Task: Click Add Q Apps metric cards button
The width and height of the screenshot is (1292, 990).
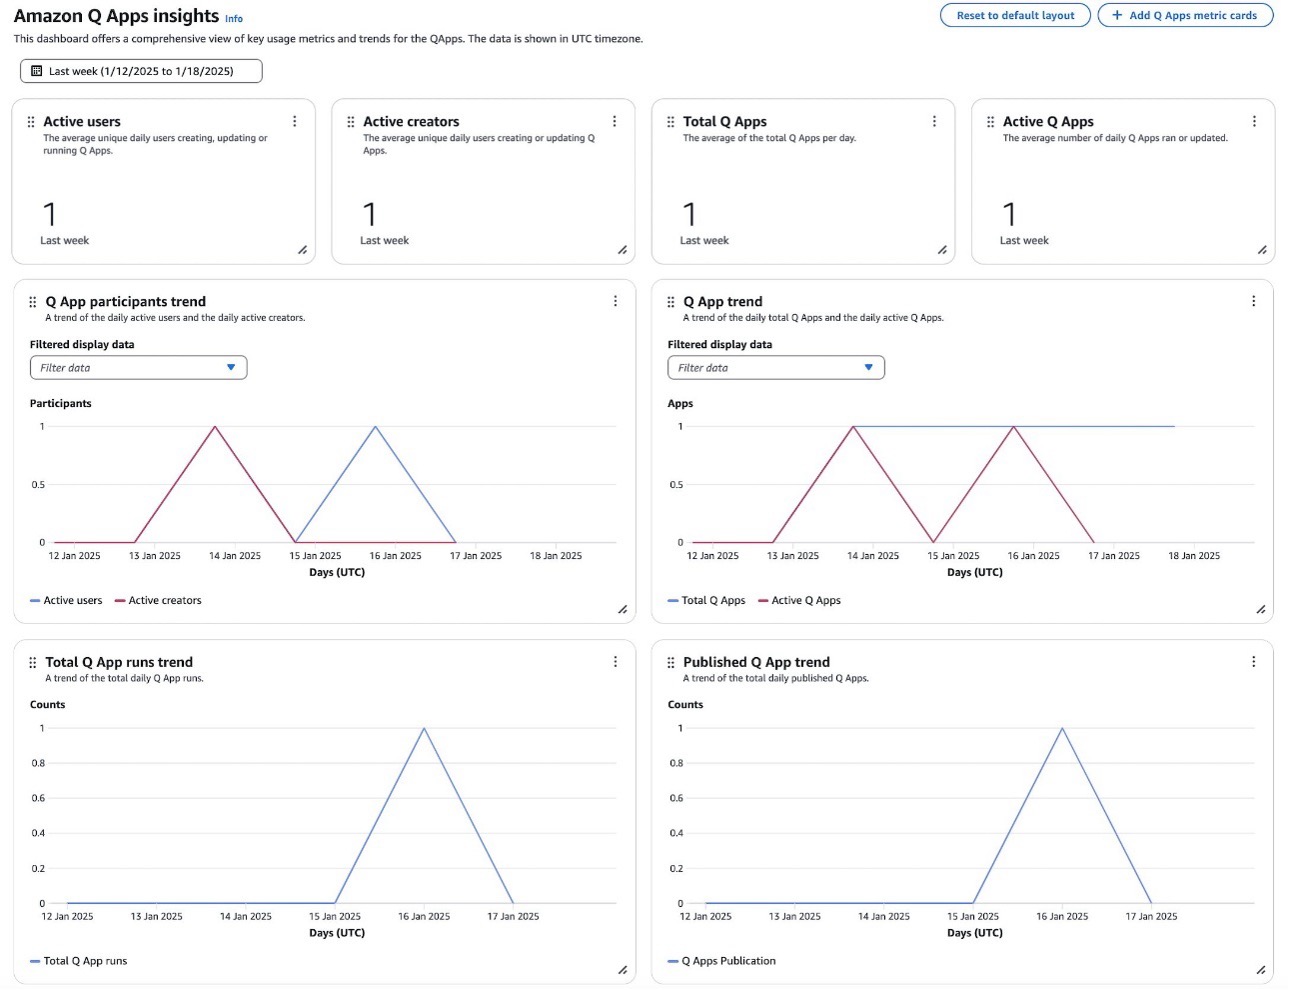Action: pos(1185,15)
